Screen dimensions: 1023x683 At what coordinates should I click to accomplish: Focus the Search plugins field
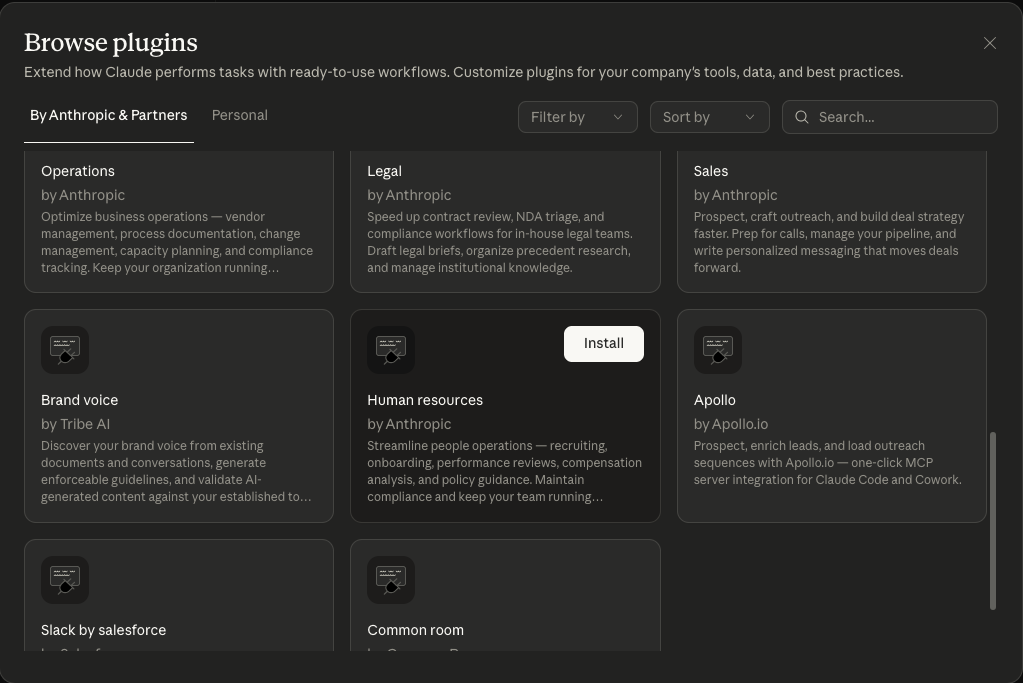(889, 117)
